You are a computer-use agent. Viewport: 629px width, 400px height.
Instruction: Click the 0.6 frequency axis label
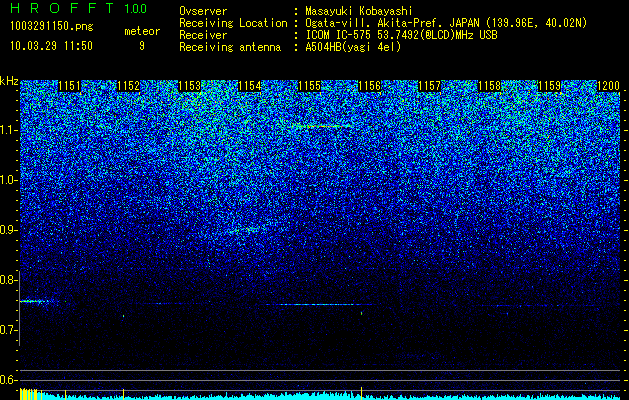click(x=9, y=380)
